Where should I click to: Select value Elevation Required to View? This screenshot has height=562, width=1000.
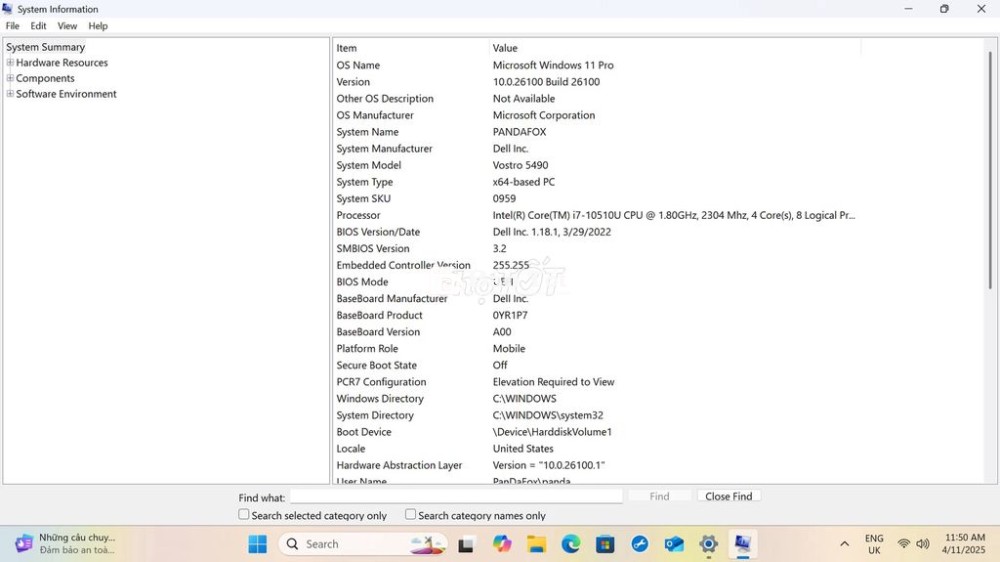point(554,381)
